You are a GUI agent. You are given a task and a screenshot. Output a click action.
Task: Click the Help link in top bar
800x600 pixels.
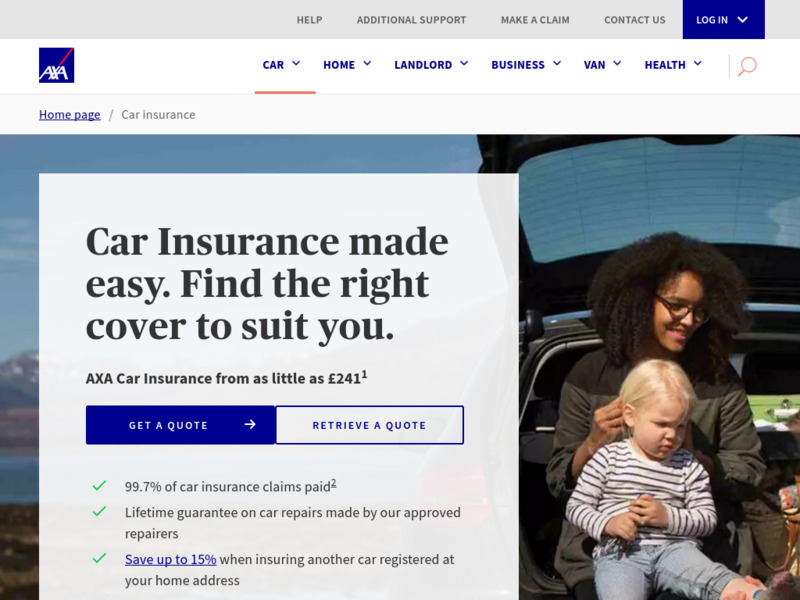310,20
